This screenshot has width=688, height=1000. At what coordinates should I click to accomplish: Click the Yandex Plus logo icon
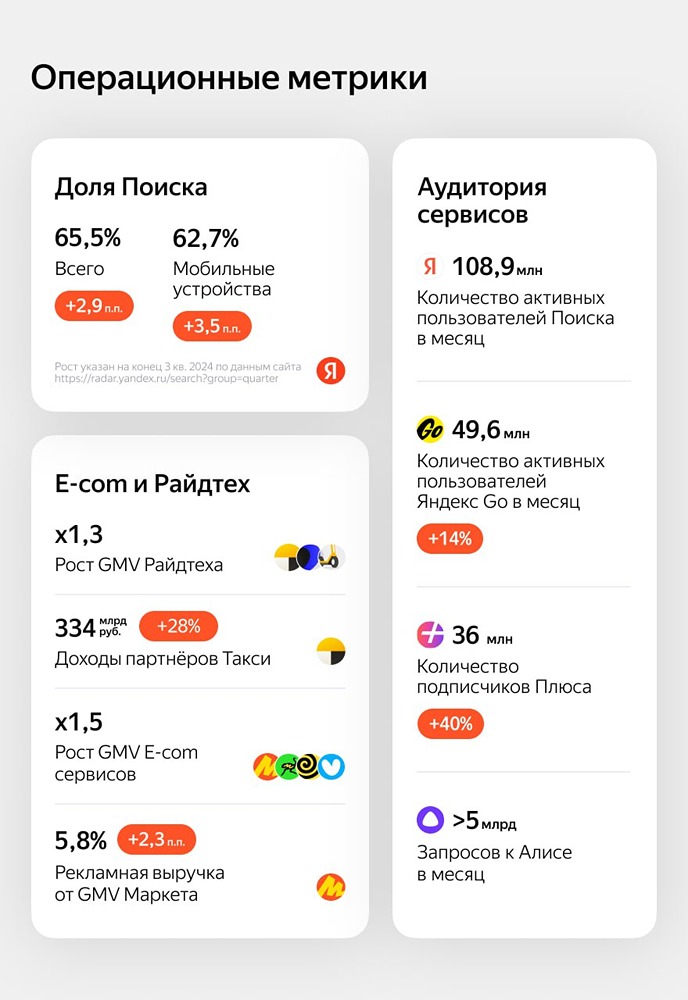pos(430,635)
